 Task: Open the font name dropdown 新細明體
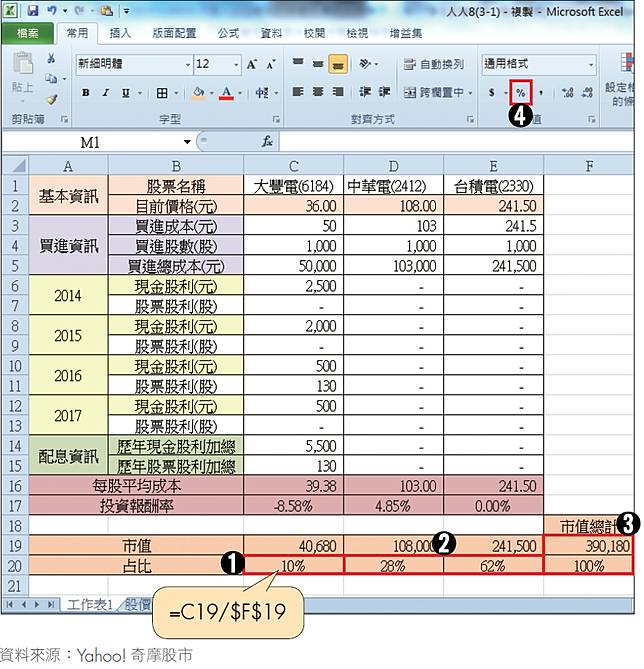point(187,65)
